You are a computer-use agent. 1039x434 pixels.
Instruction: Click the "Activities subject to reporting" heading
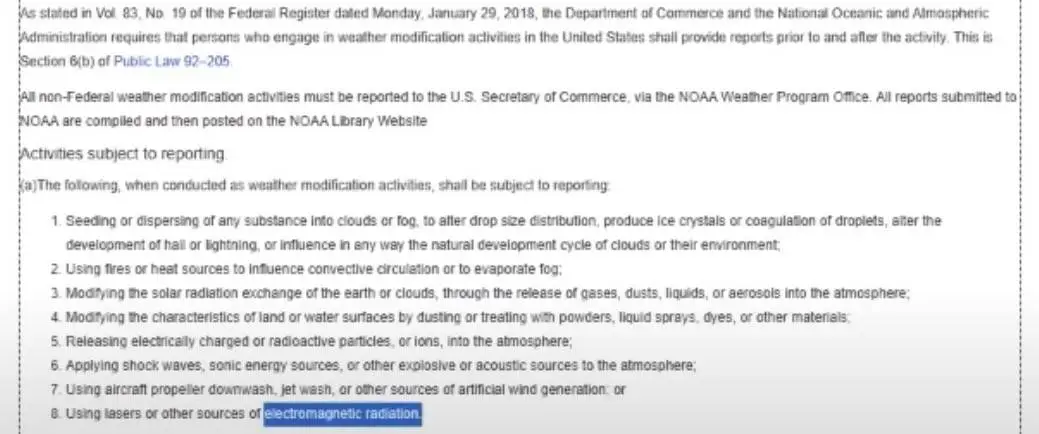(x=124, y=154)
